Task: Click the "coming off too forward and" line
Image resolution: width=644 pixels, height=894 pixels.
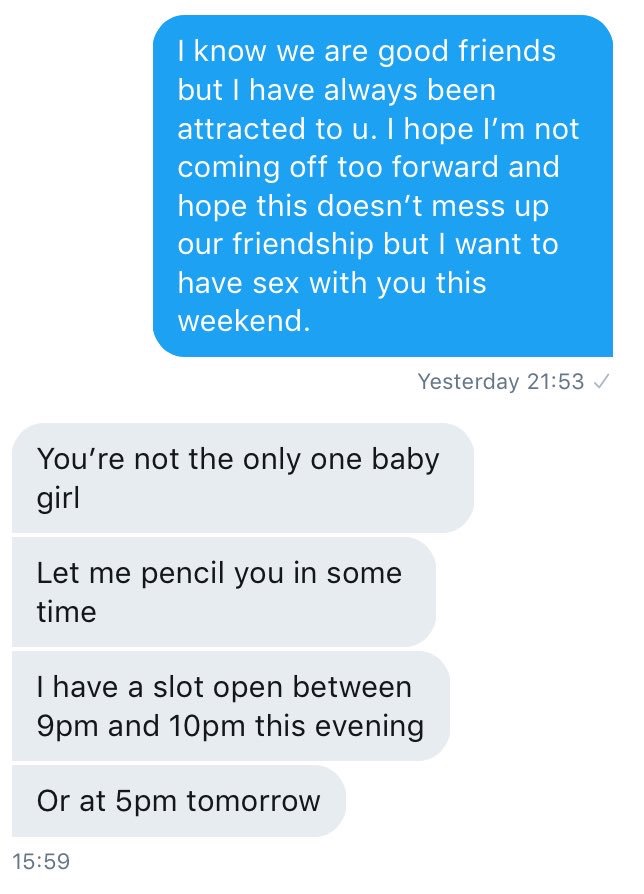Action: point(366,167)
